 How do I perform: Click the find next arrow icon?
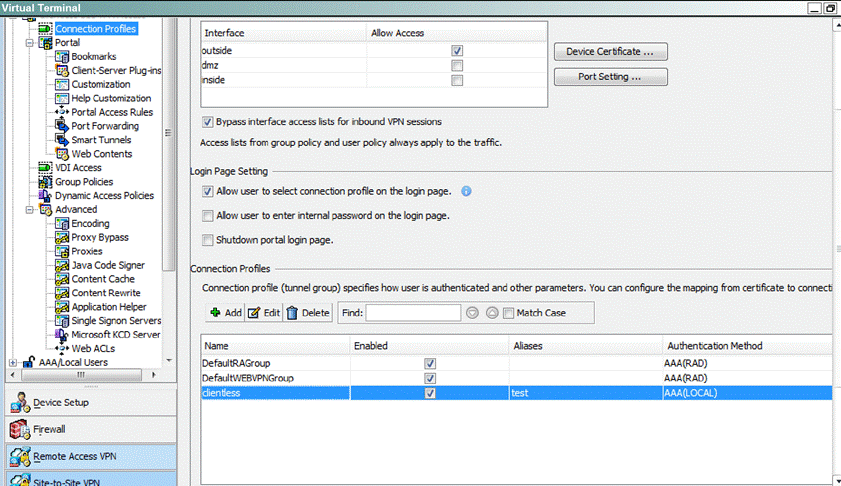[492, 313]
